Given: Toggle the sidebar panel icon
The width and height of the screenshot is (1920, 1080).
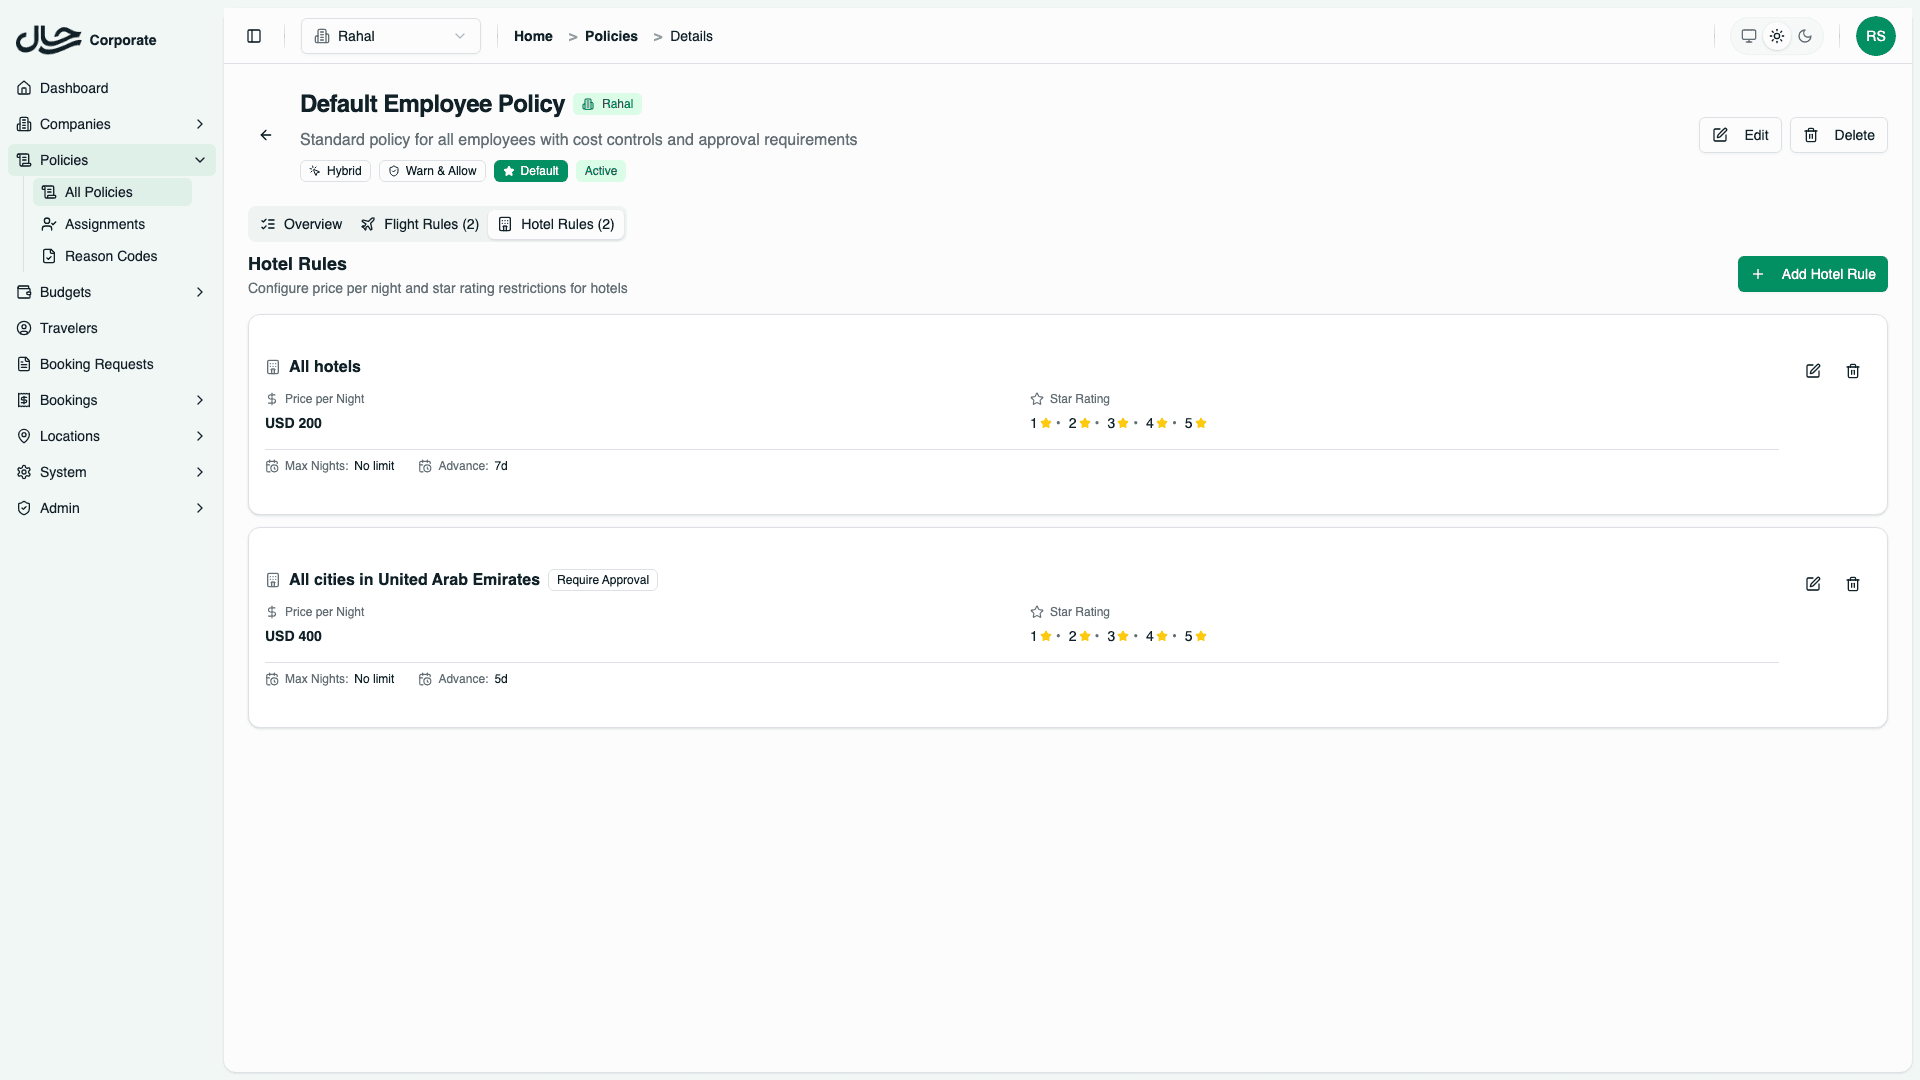Looking at the screenshot, I should 254,36.
